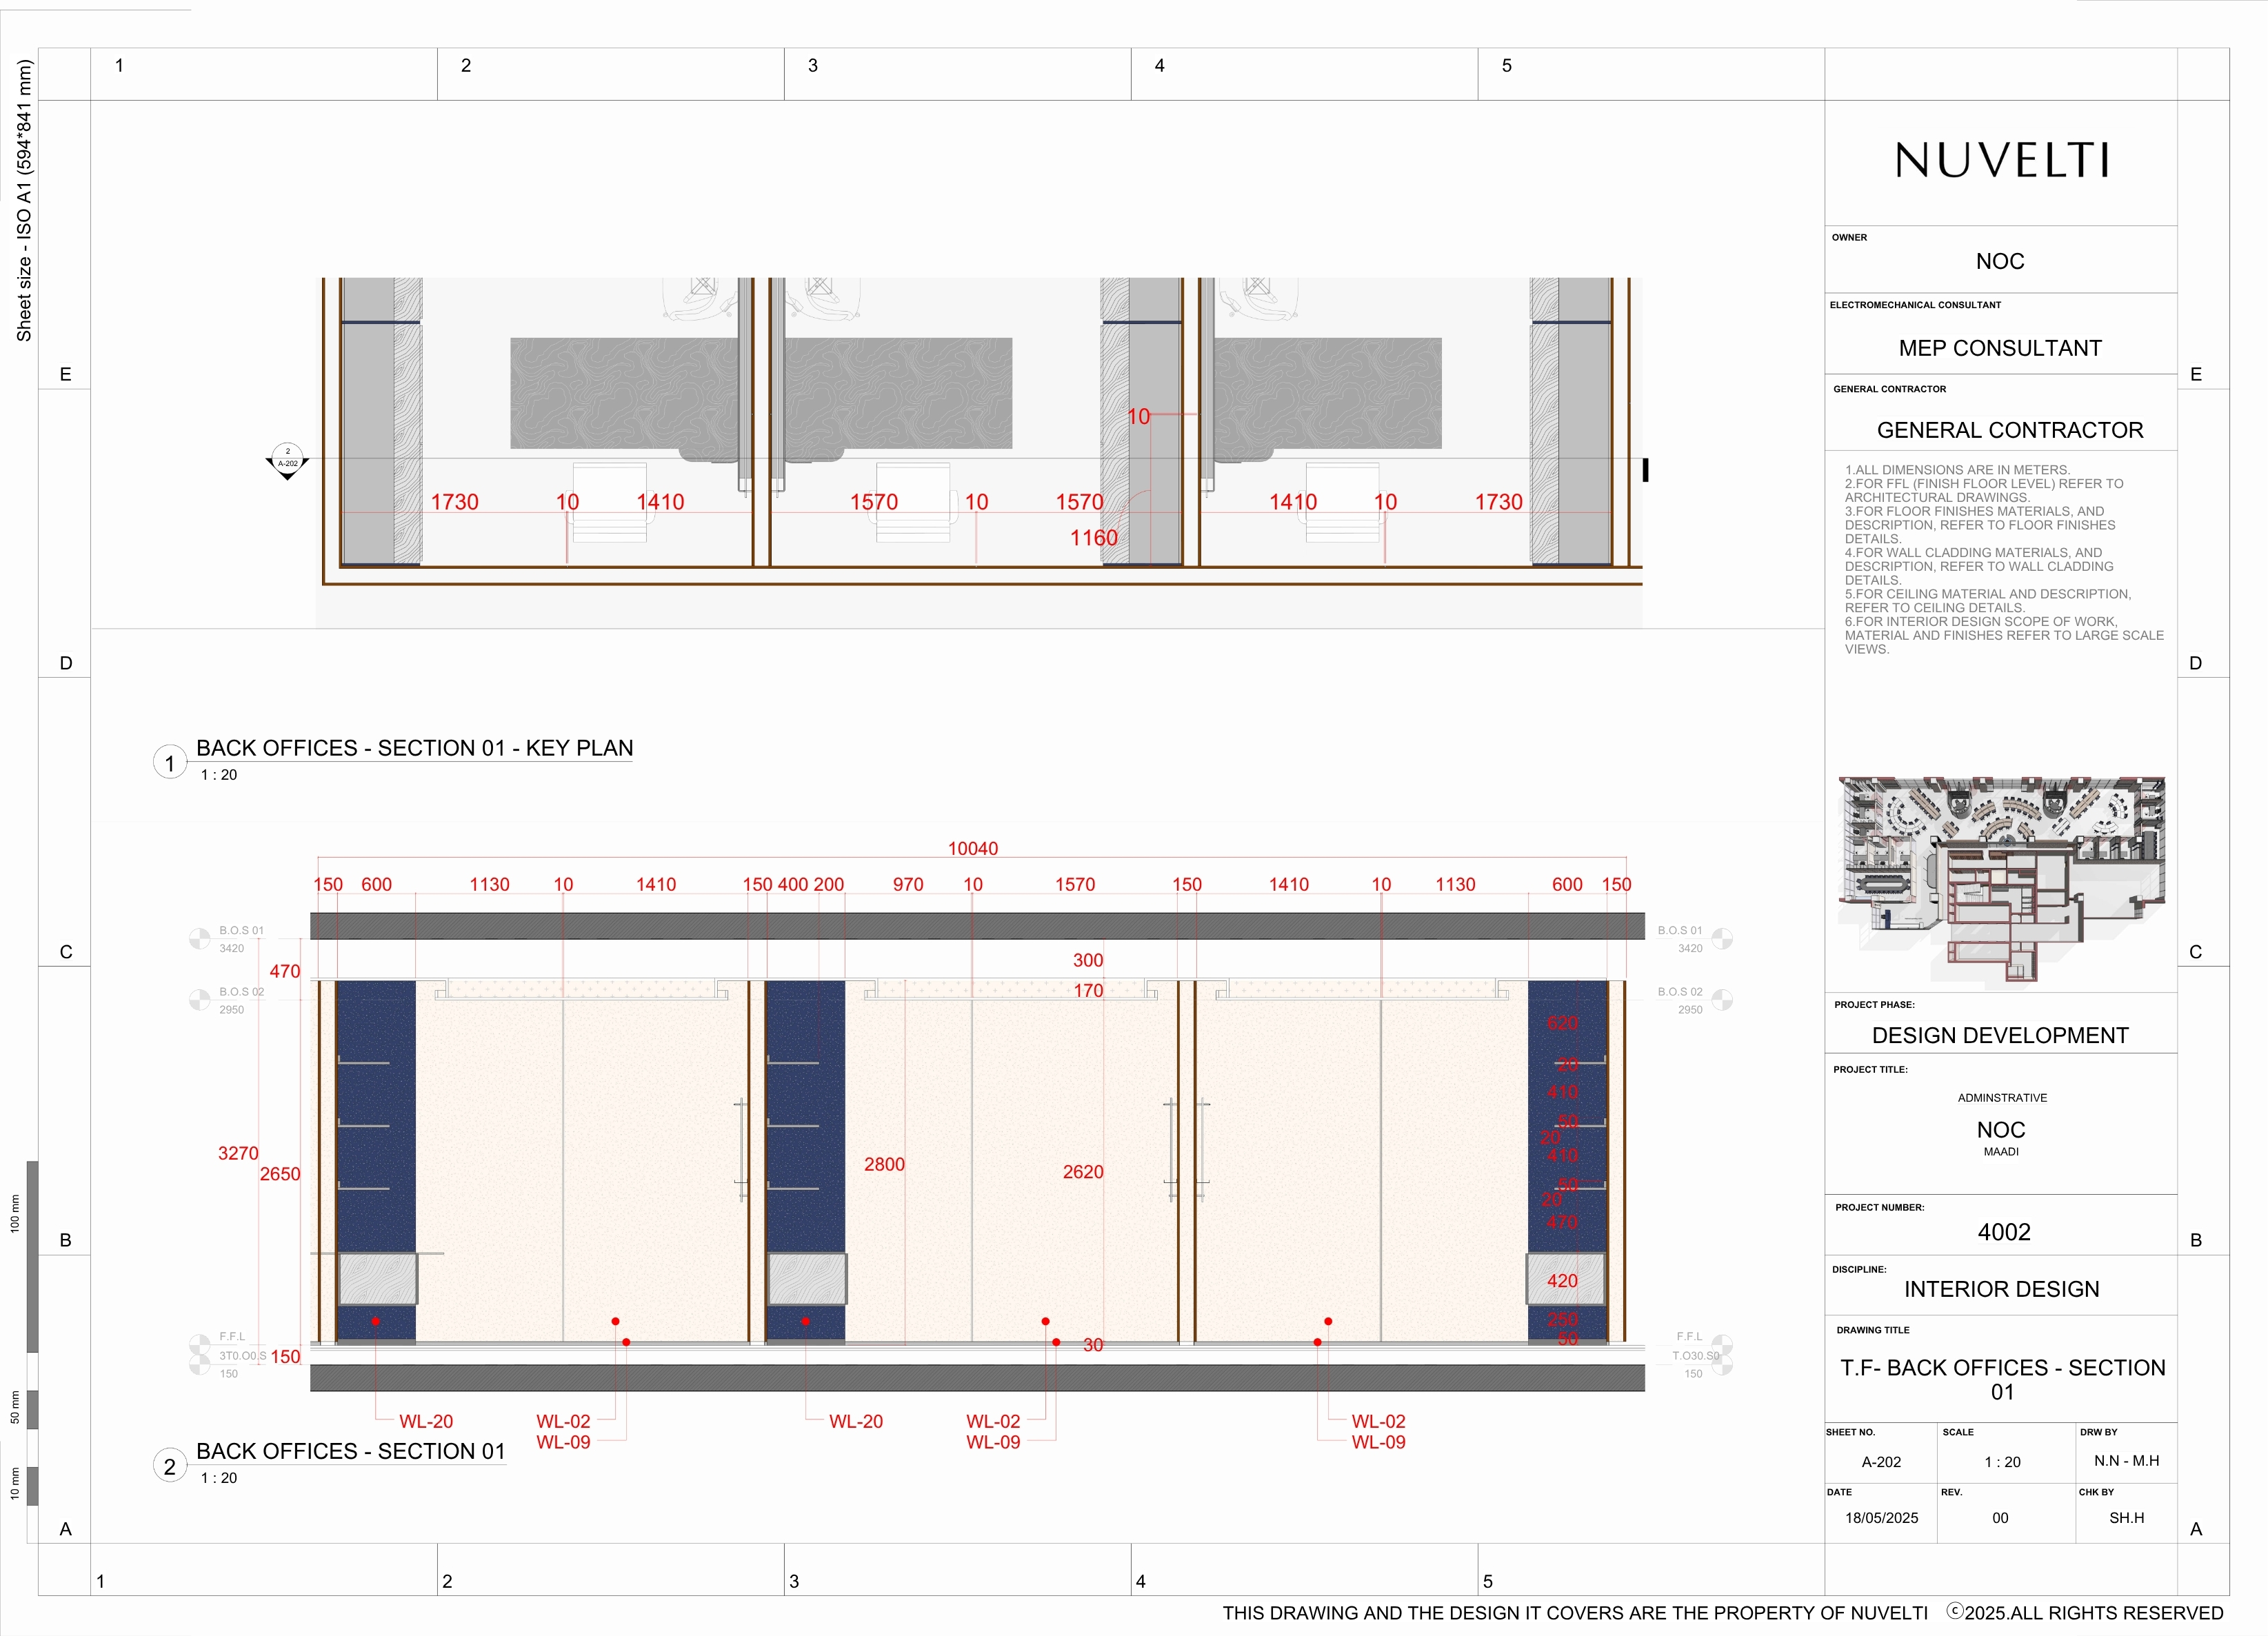Click the BACK OFFICES - SECTION 01 title text
The image size is (2268, 1636).
[352, 1451]
